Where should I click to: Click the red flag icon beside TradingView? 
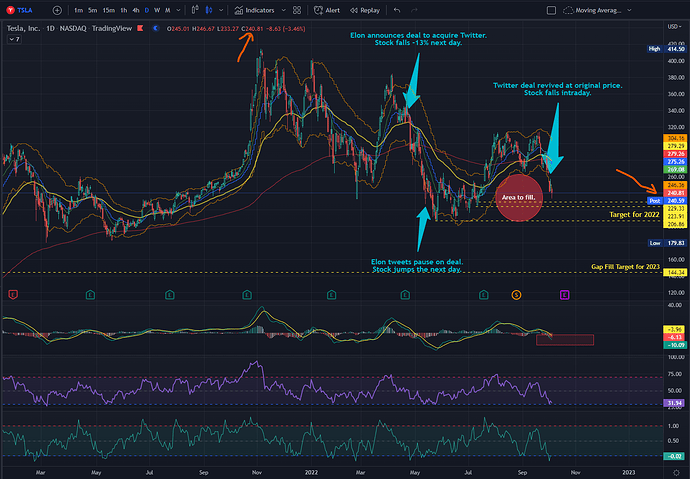140,28
